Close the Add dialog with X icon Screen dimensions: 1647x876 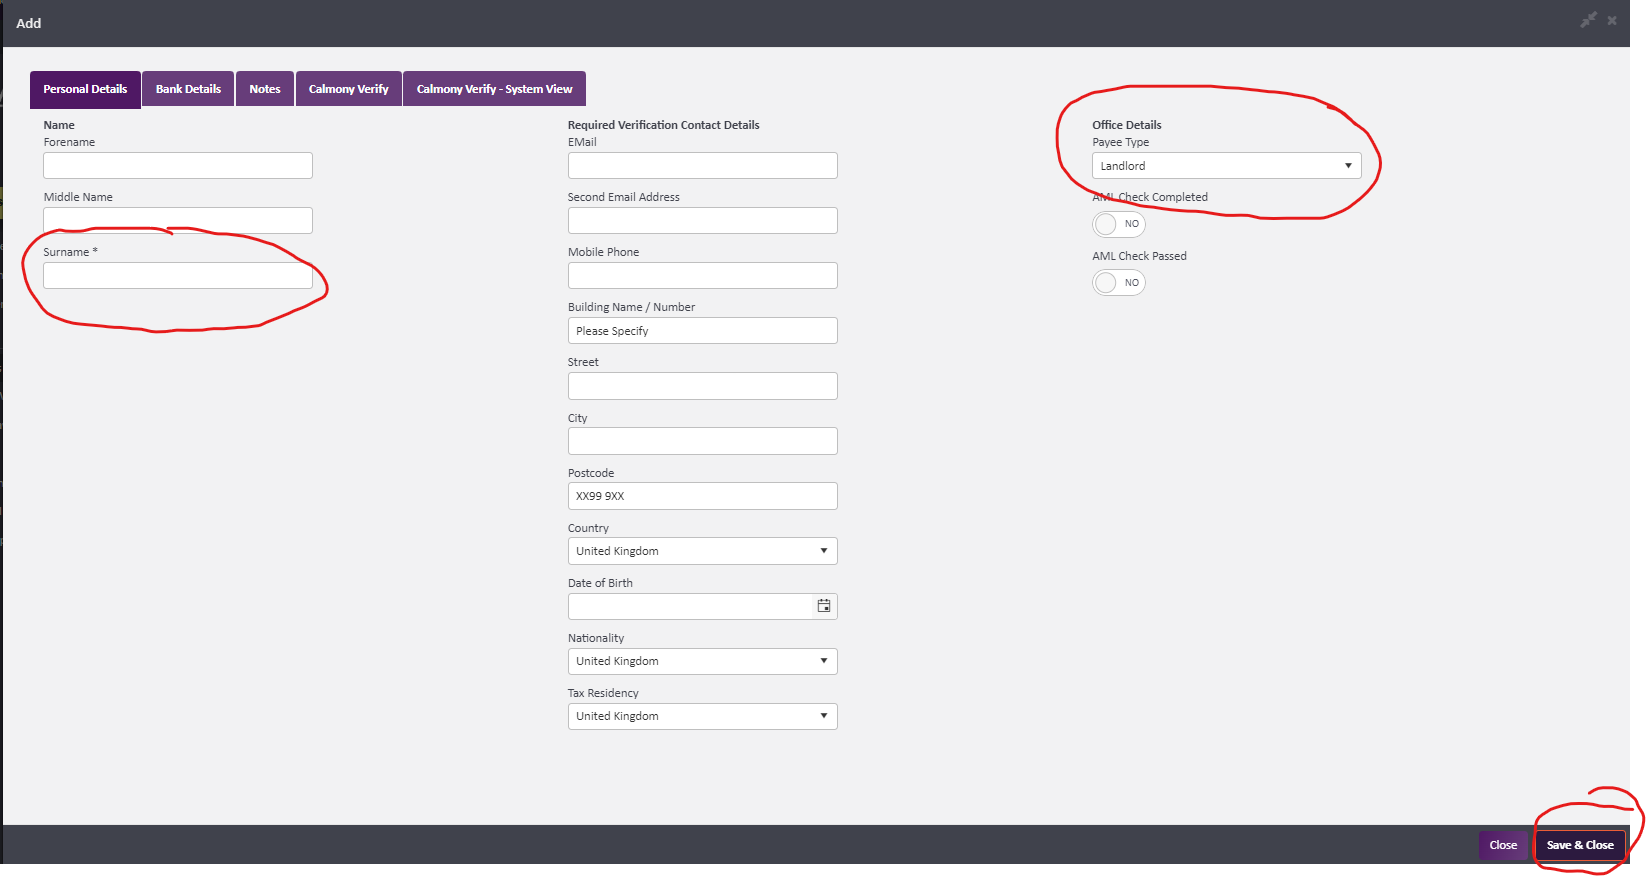(x=1612, y=20)
